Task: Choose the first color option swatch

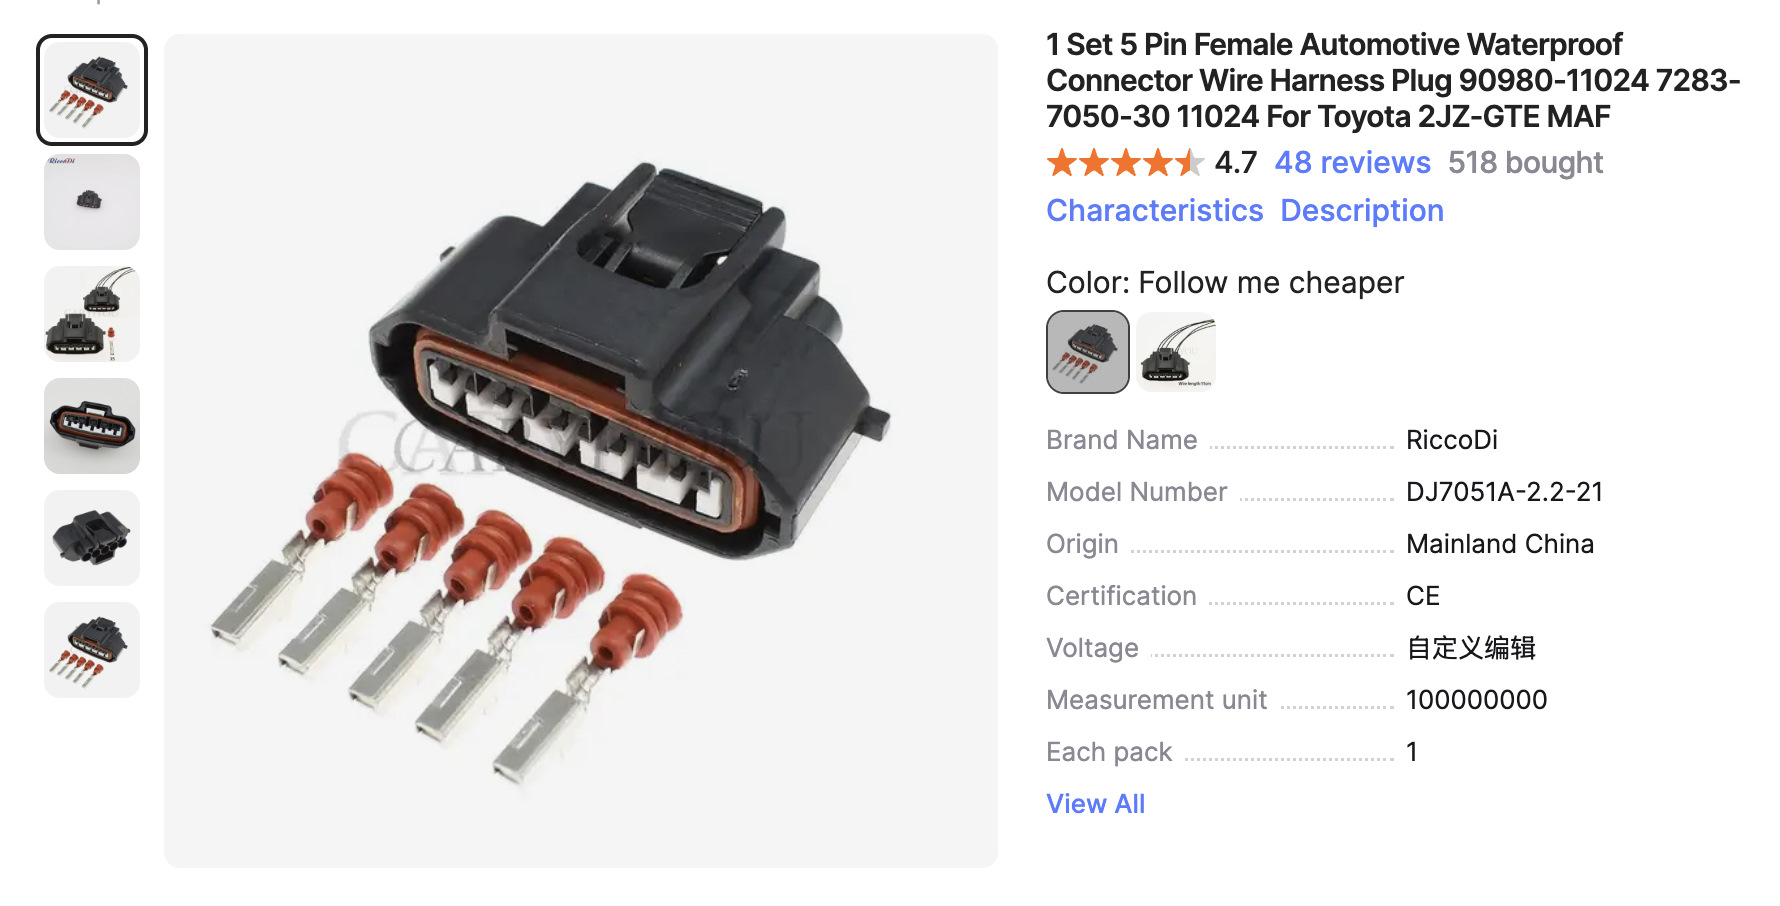Action: click(x=1088, y=352)
